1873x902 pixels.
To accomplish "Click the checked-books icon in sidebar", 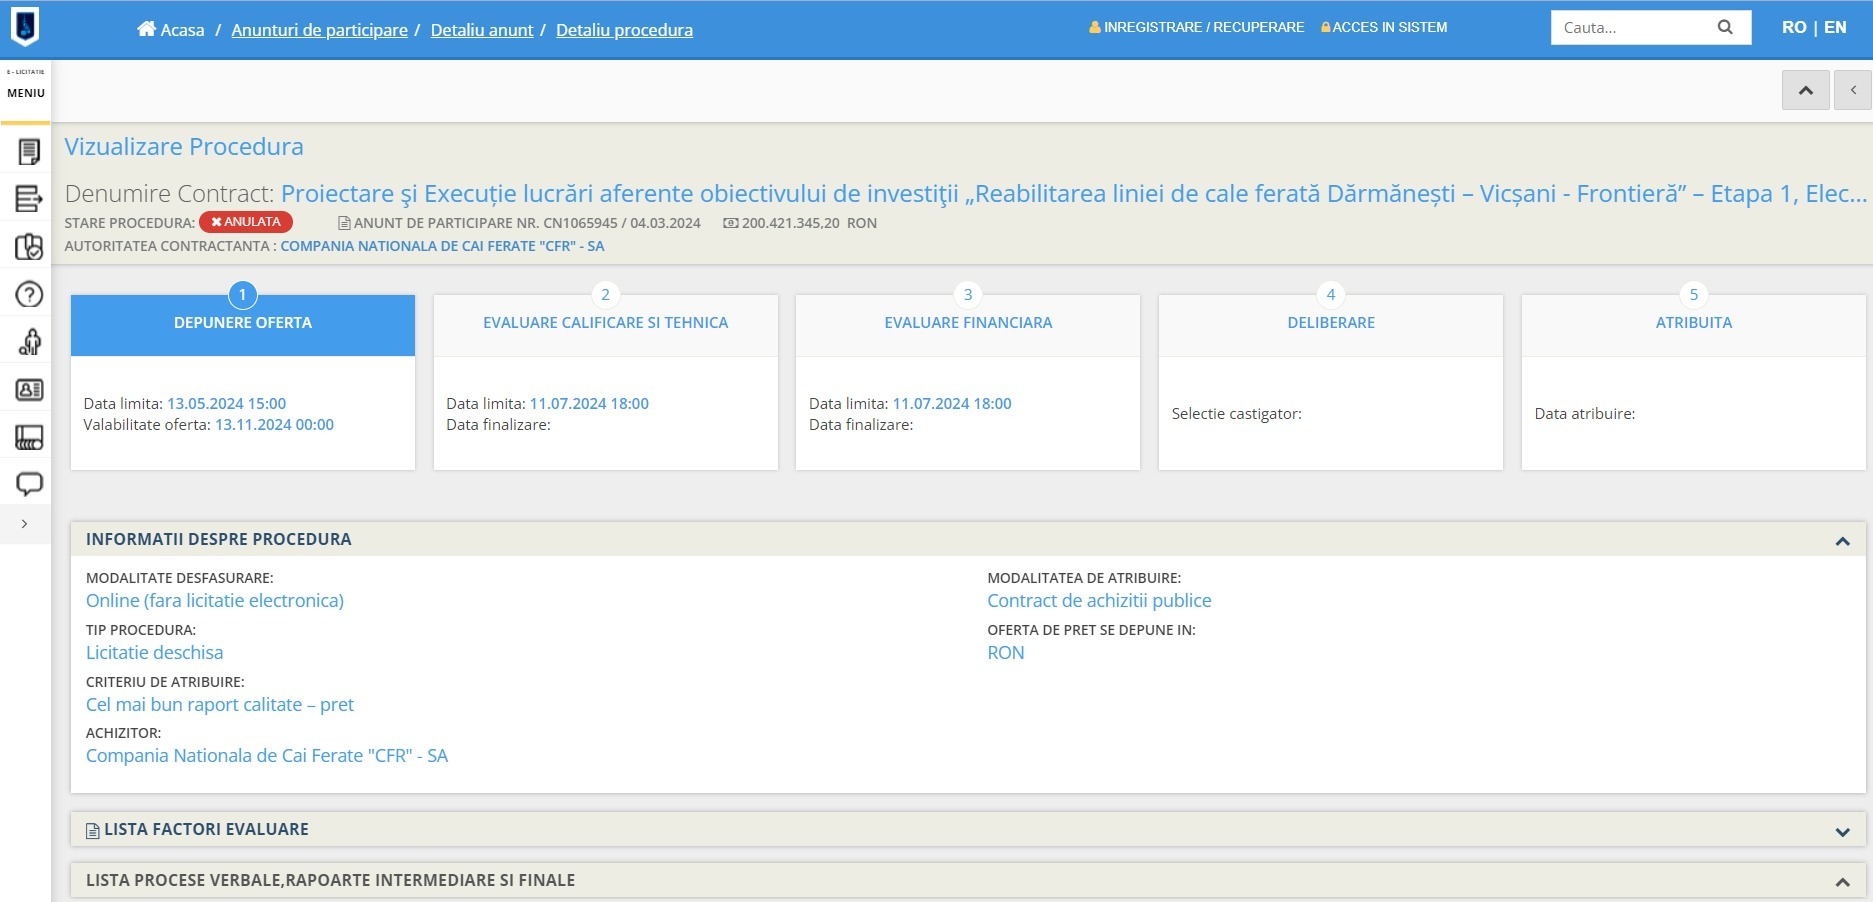I will (x=29, y=247).
